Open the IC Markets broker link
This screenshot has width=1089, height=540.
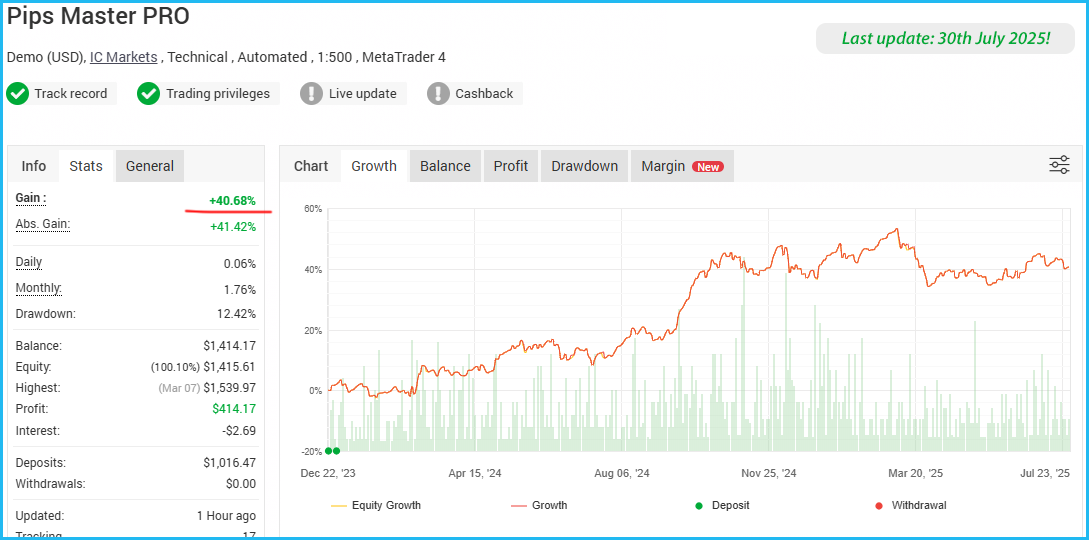coord(124,57)
